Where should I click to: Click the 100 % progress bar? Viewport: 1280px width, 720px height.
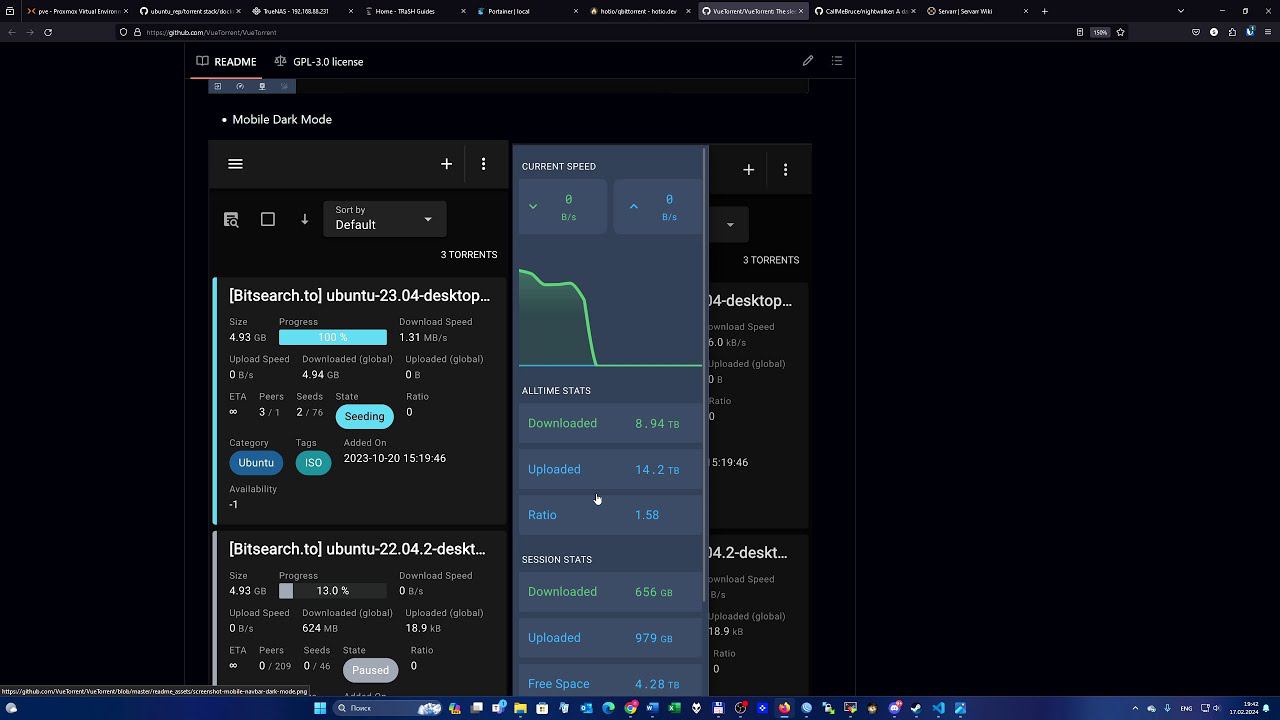coord(333,338)
